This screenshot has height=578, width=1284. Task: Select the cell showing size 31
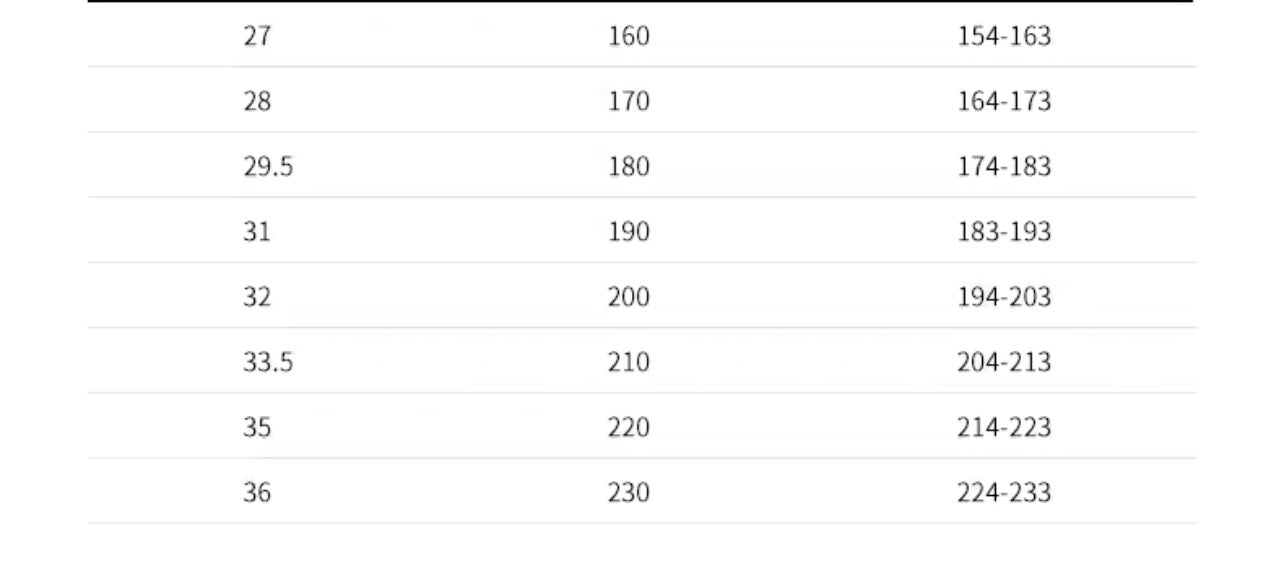257,232
